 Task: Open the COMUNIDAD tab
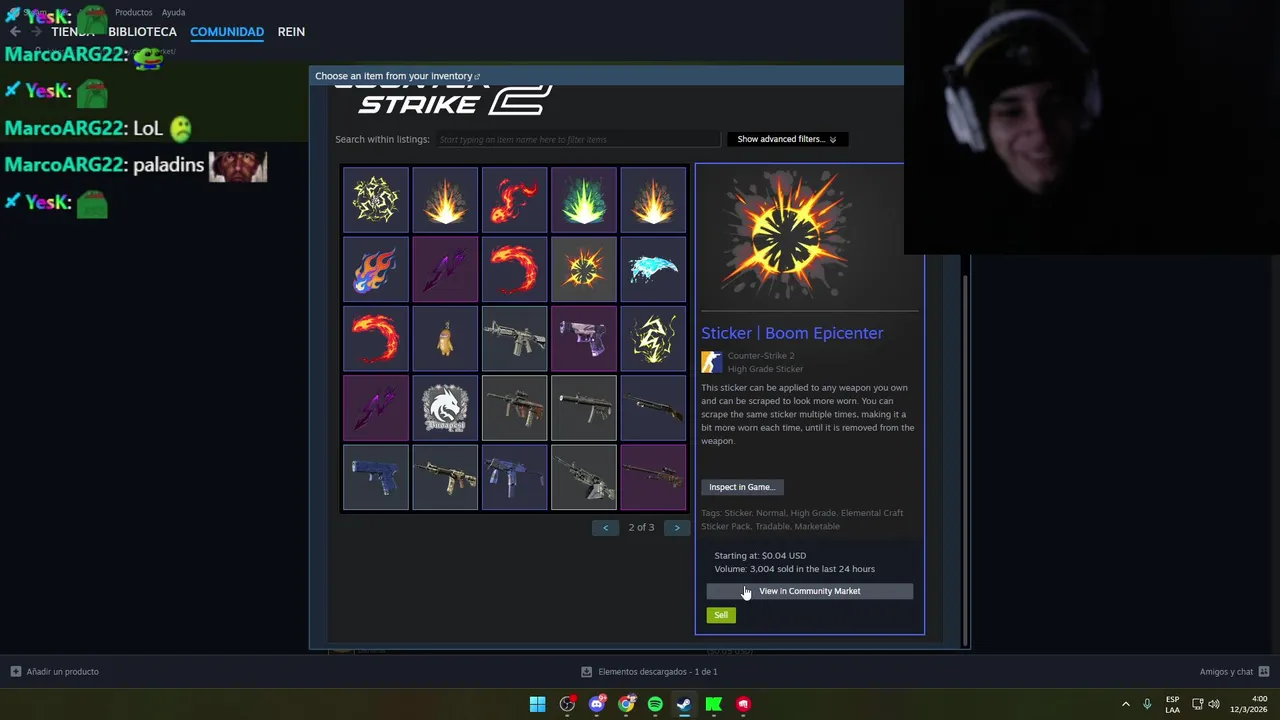click(227, 32)
